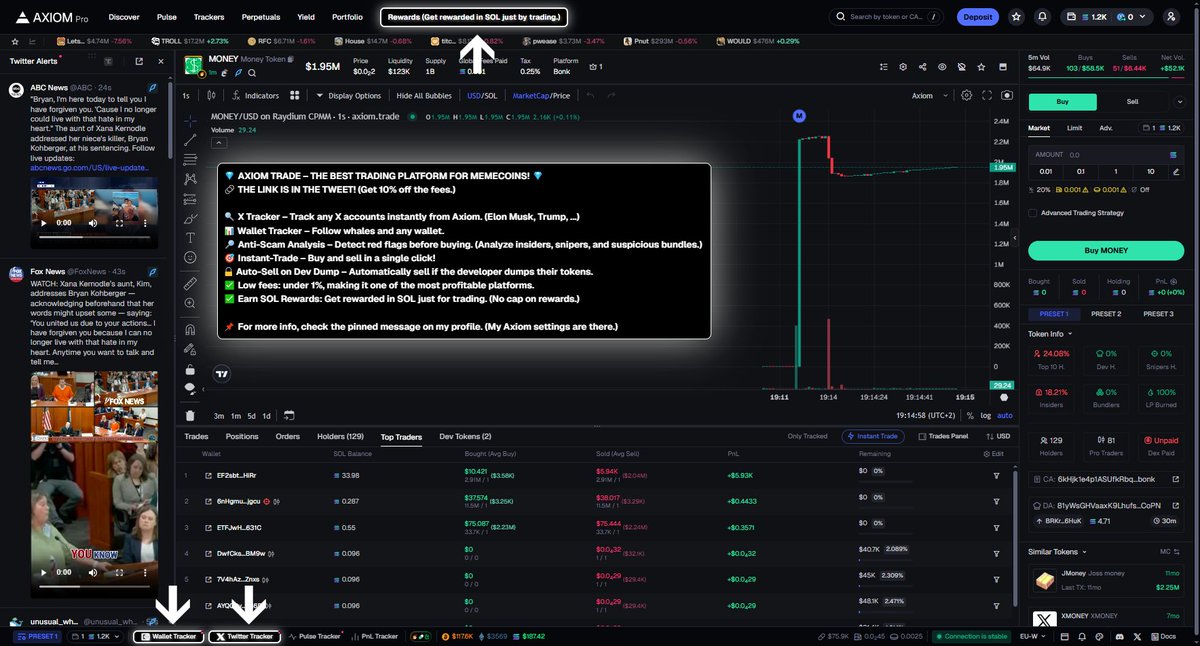Open the notifications bell in top header

[1043, 17]
